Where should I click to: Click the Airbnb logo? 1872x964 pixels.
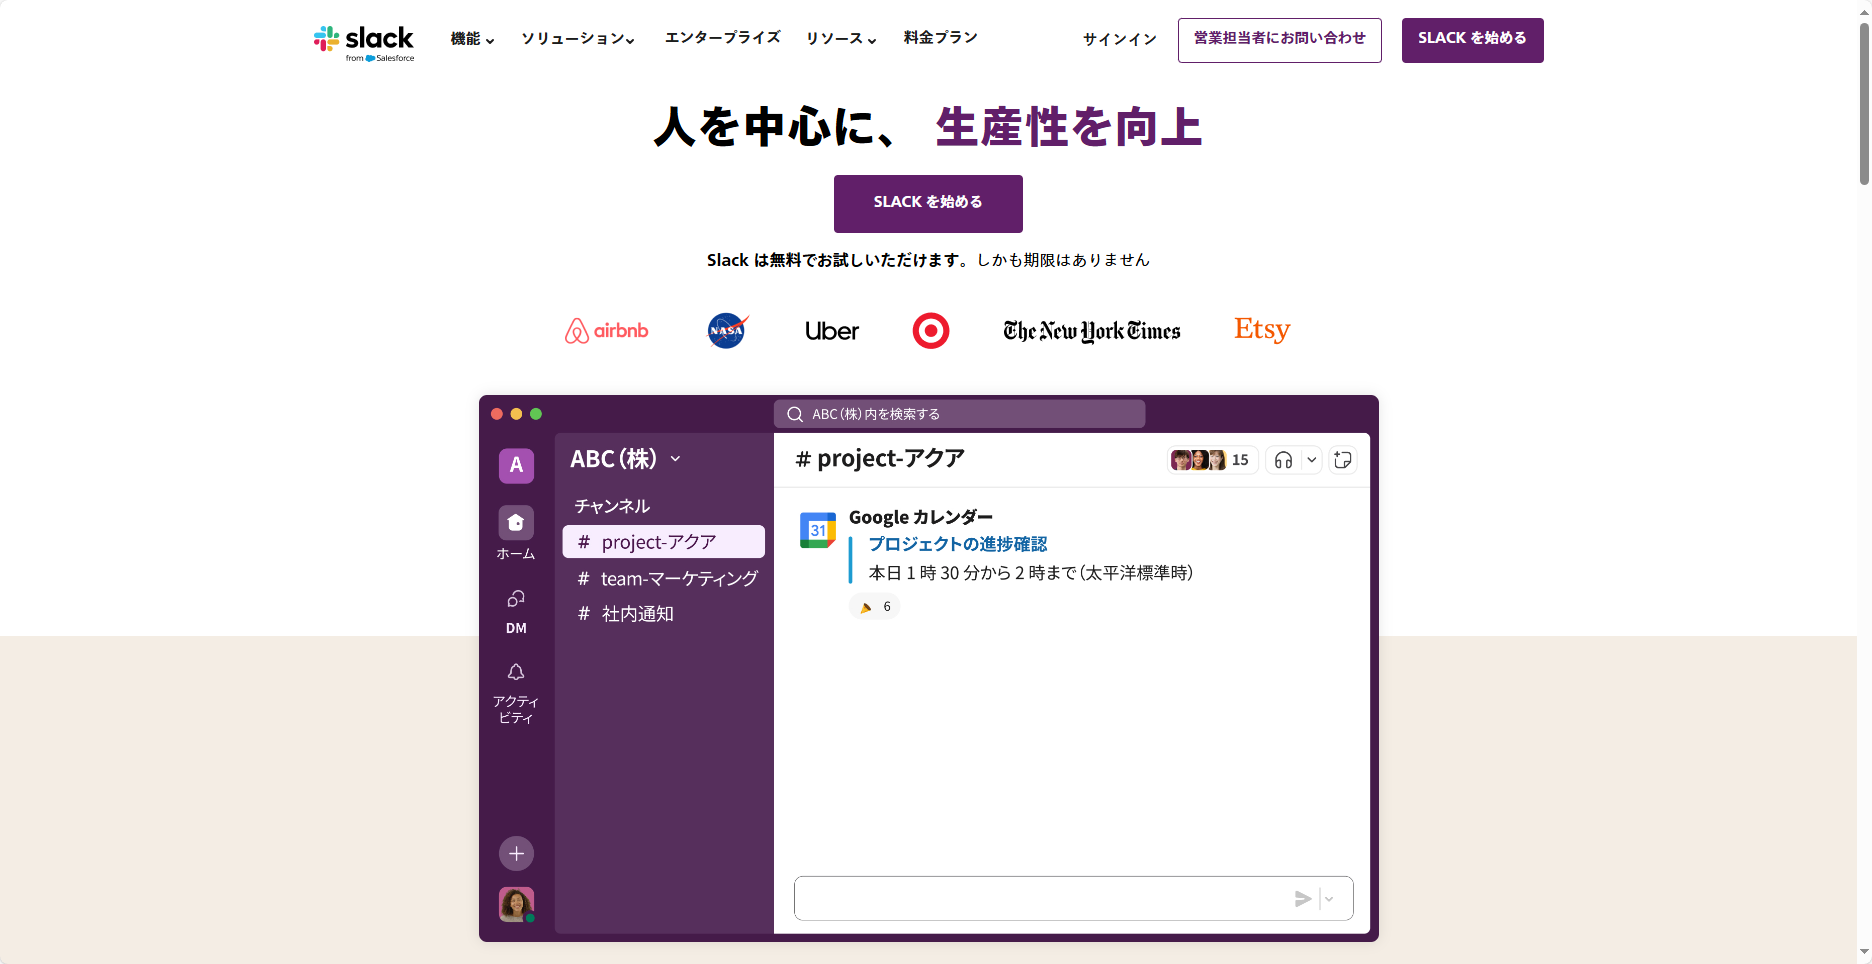pos(606,331)
